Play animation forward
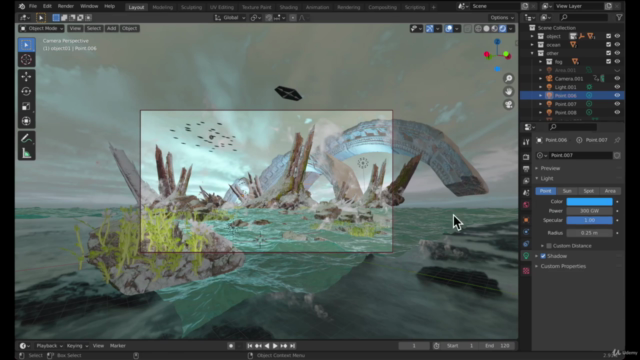 click(275, 346)
